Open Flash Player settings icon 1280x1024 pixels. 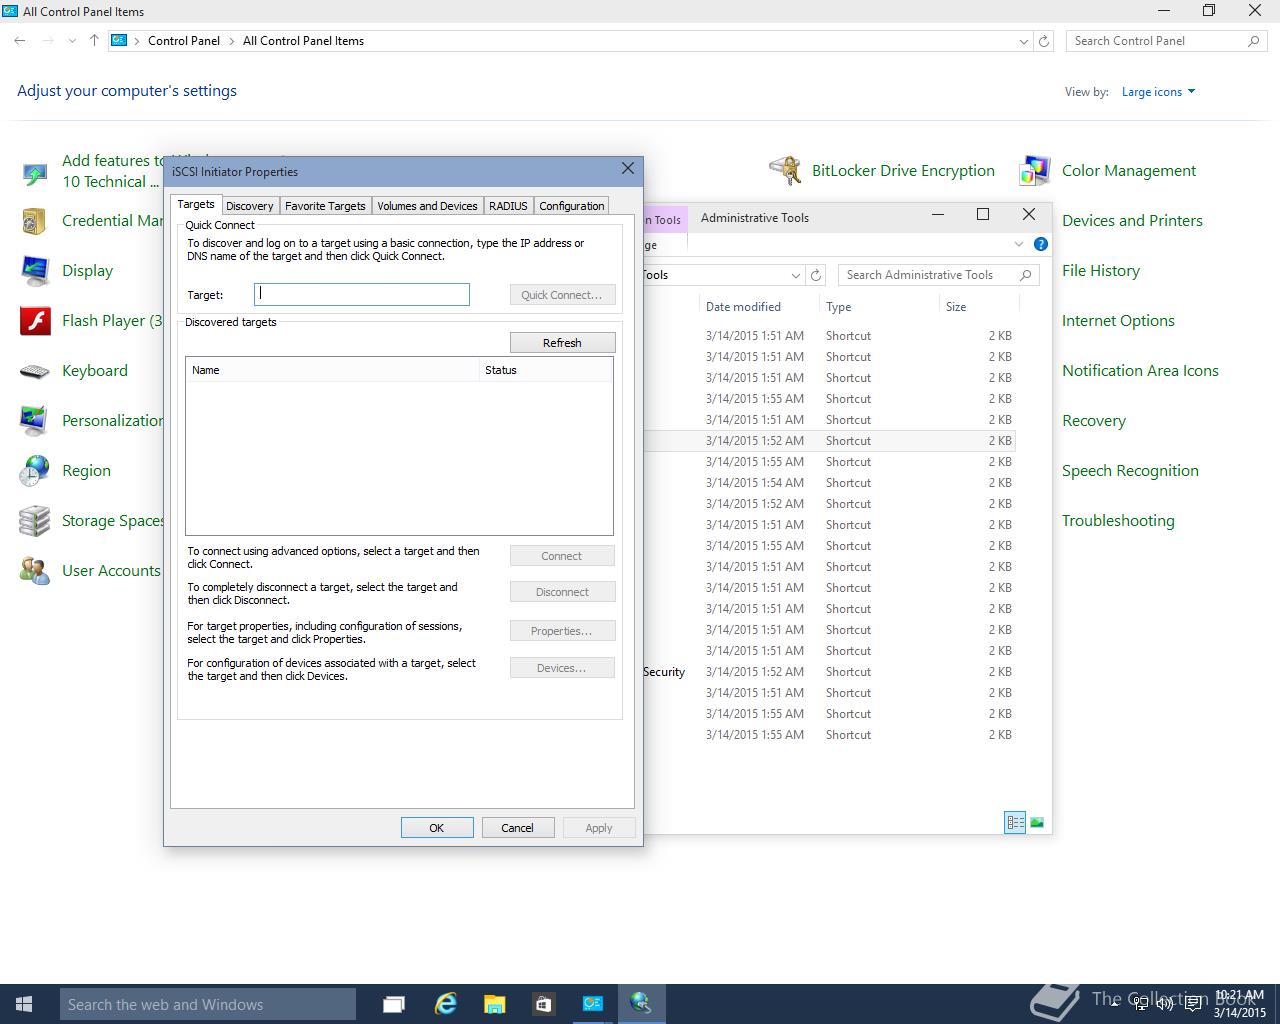tap(35, 321)
